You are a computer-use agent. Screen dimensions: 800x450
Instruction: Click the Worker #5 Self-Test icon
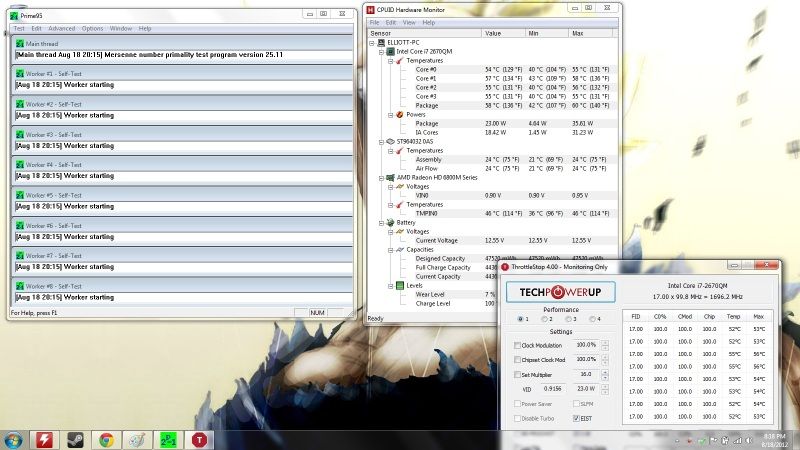coord(20,195)
